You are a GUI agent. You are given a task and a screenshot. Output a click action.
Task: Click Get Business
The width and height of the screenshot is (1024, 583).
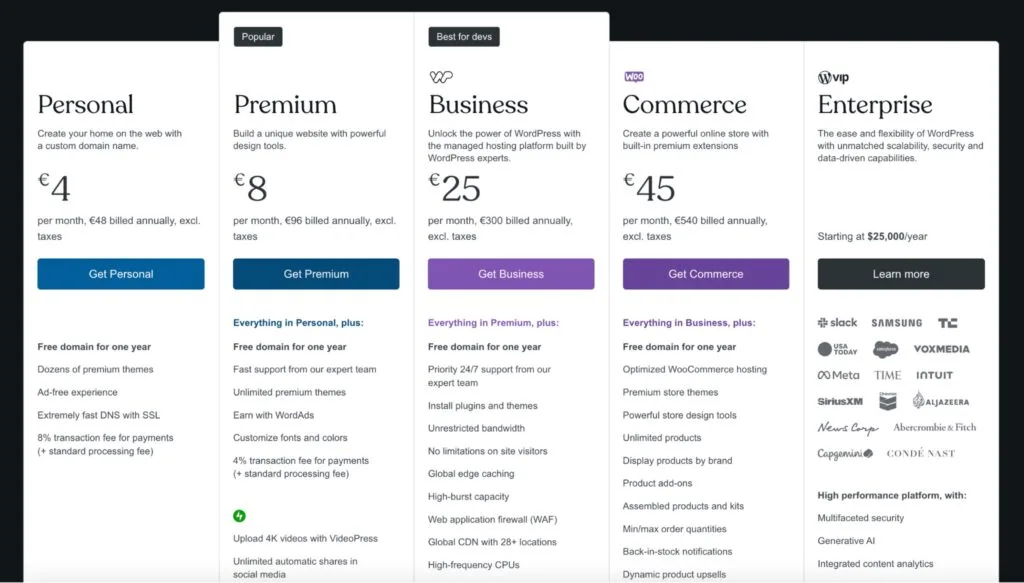511,273
